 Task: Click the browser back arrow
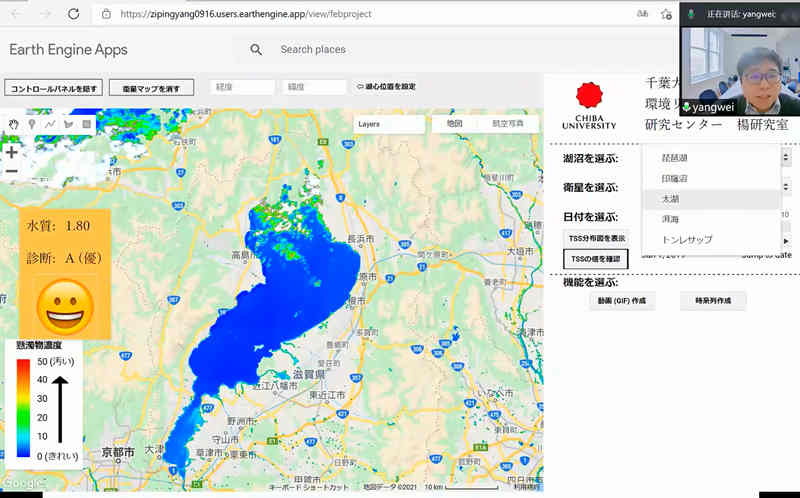tap(16, 14)
